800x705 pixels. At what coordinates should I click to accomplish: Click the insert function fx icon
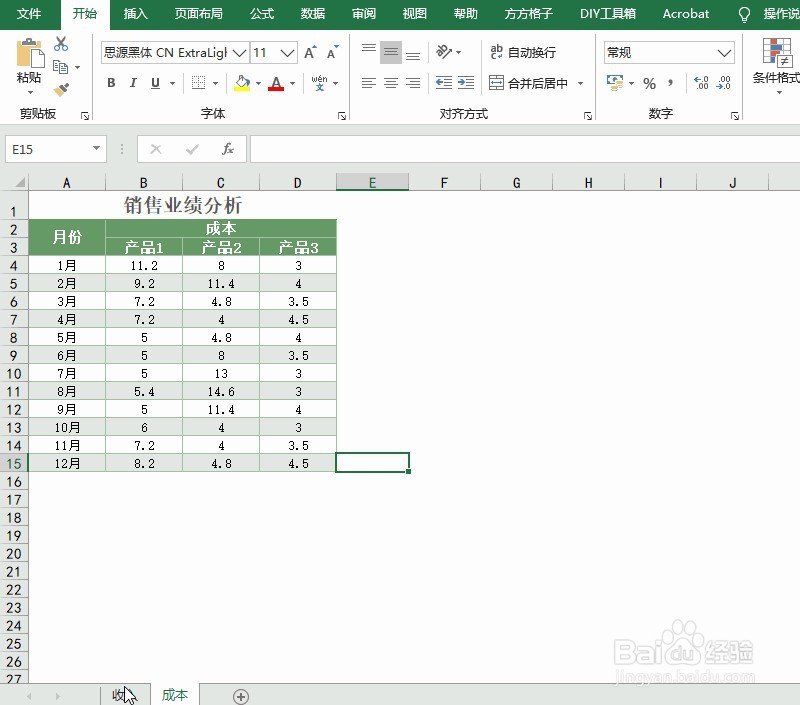(228, 149)
